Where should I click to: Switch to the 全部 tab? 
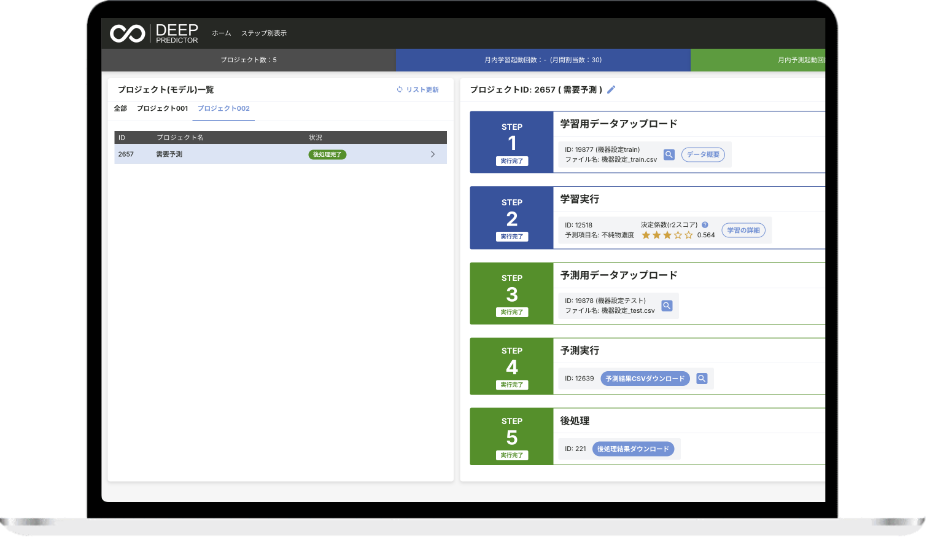point(120,108)
